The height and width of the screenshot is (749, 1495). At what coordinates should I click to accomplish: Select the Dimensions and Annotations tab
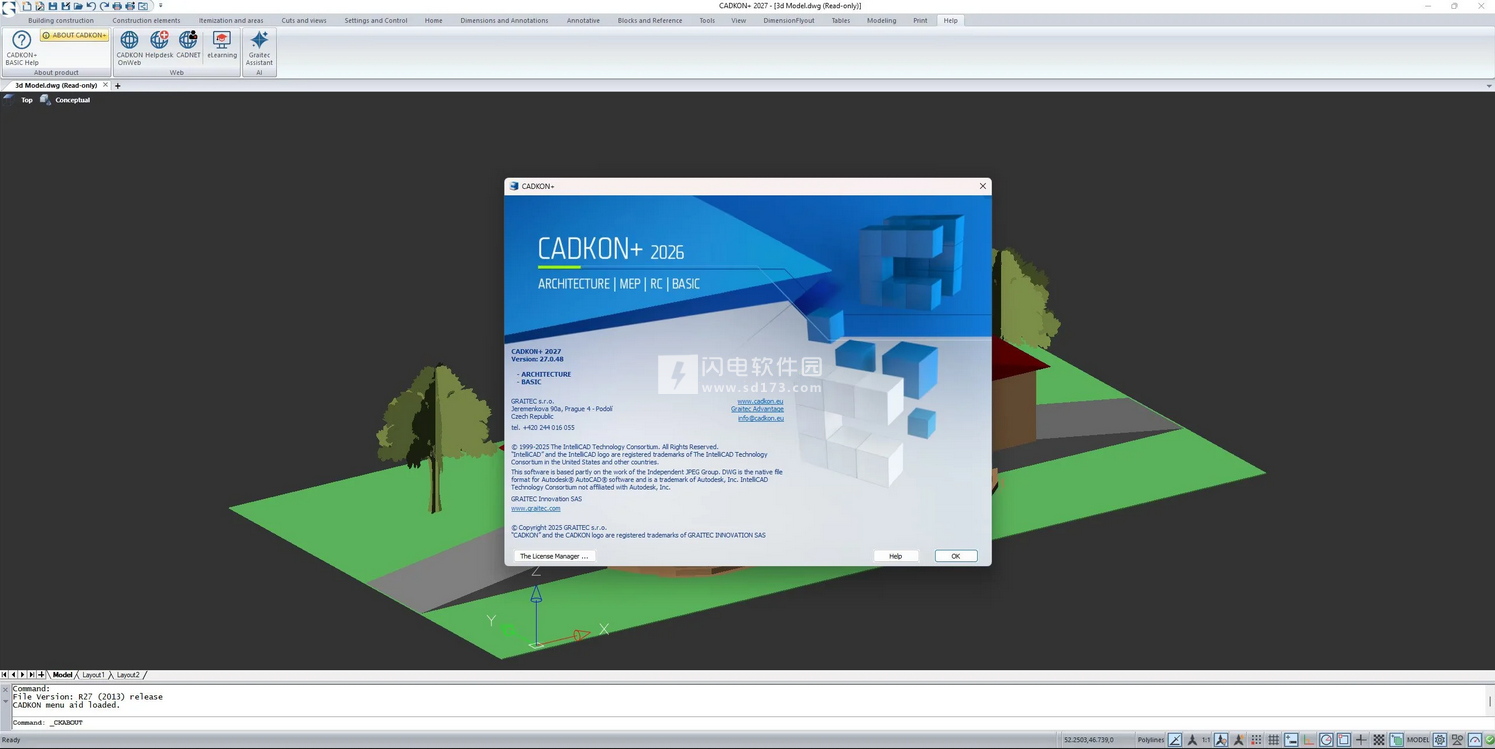pos(504,20)
